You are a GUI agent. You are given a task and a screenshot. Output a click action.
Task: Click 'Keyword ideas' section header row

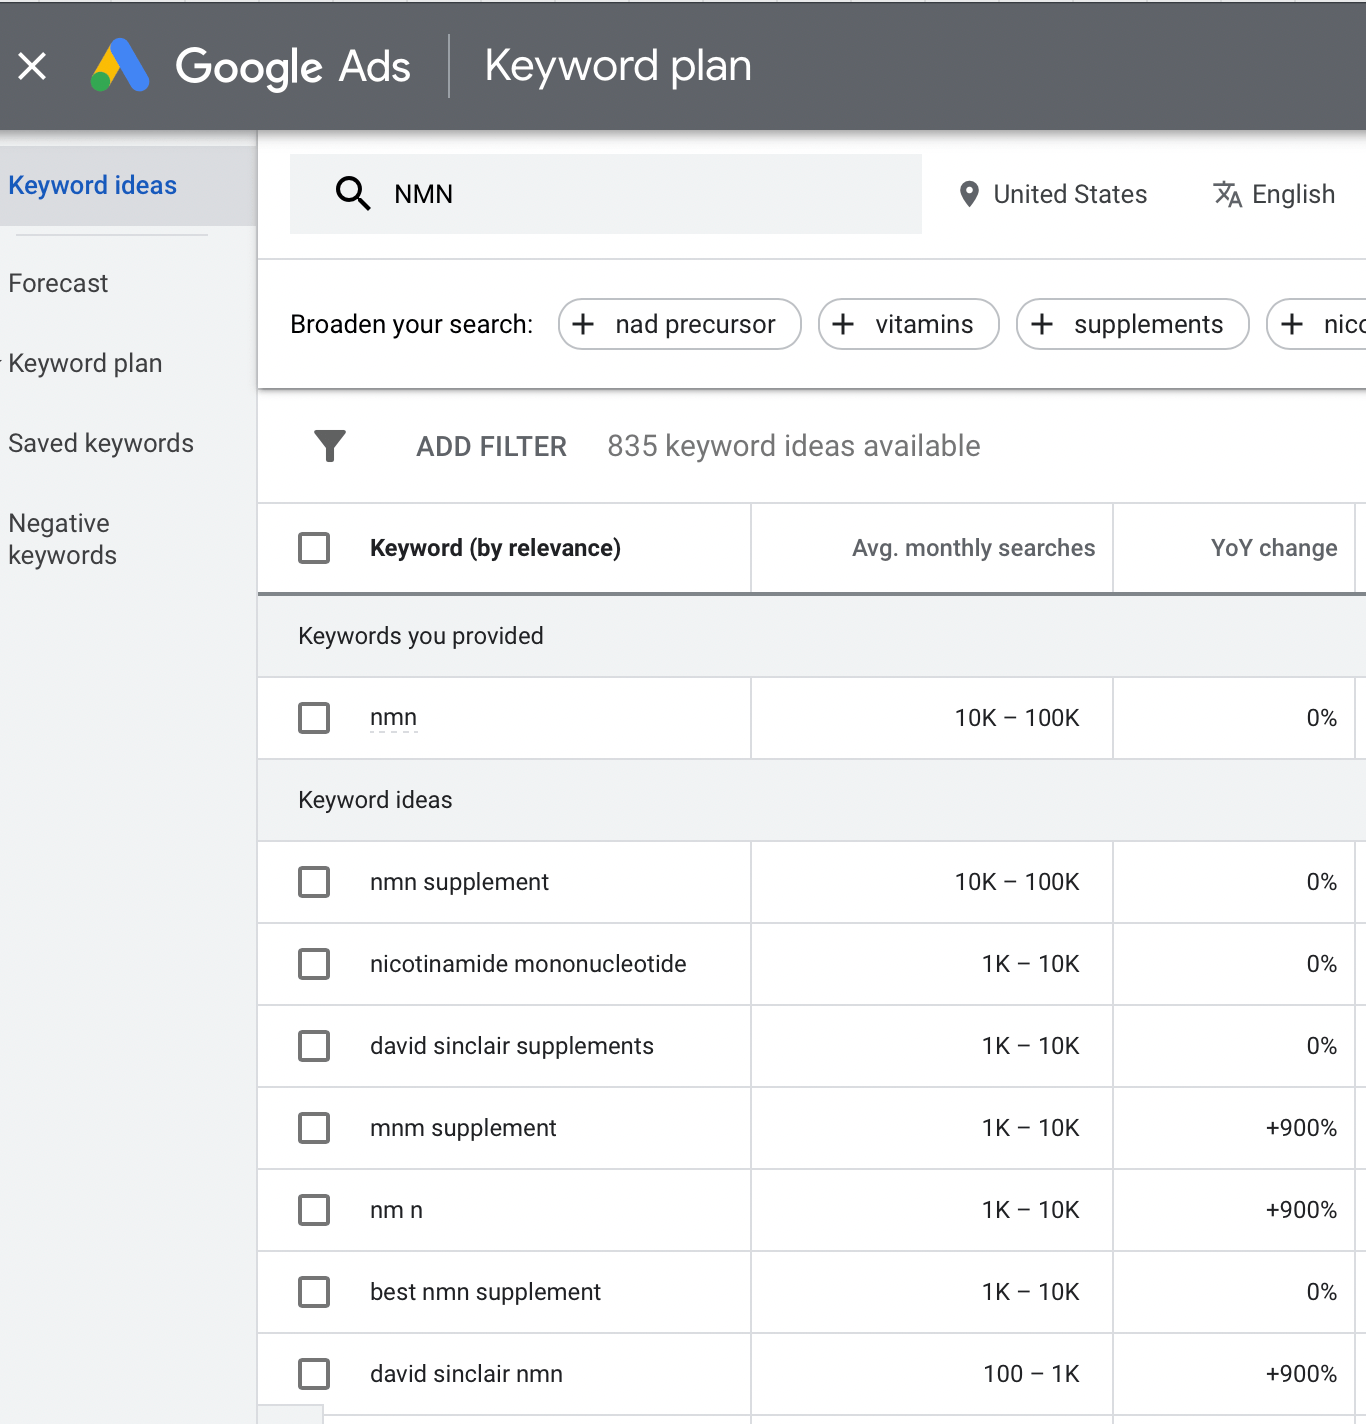(x=811, y=800)
